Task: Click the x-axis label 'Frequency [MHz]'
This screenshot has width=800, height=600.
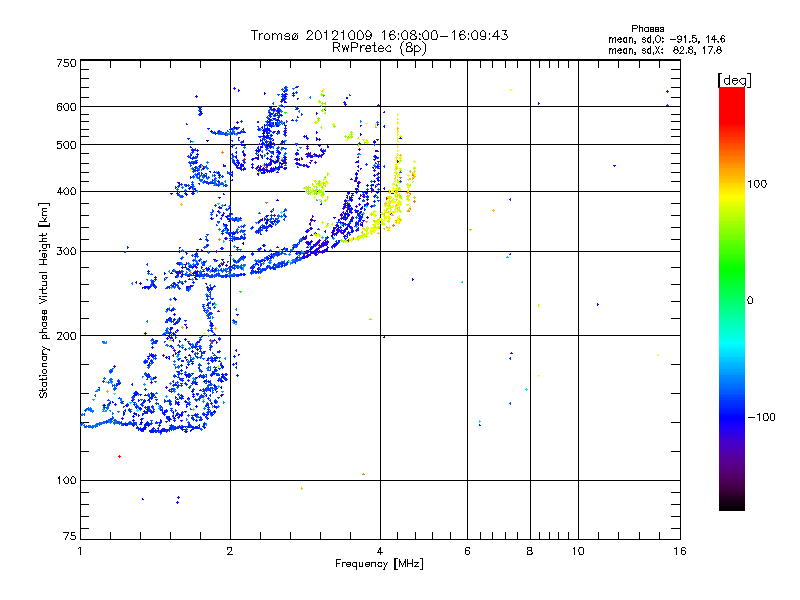Action: click(379, 564)
